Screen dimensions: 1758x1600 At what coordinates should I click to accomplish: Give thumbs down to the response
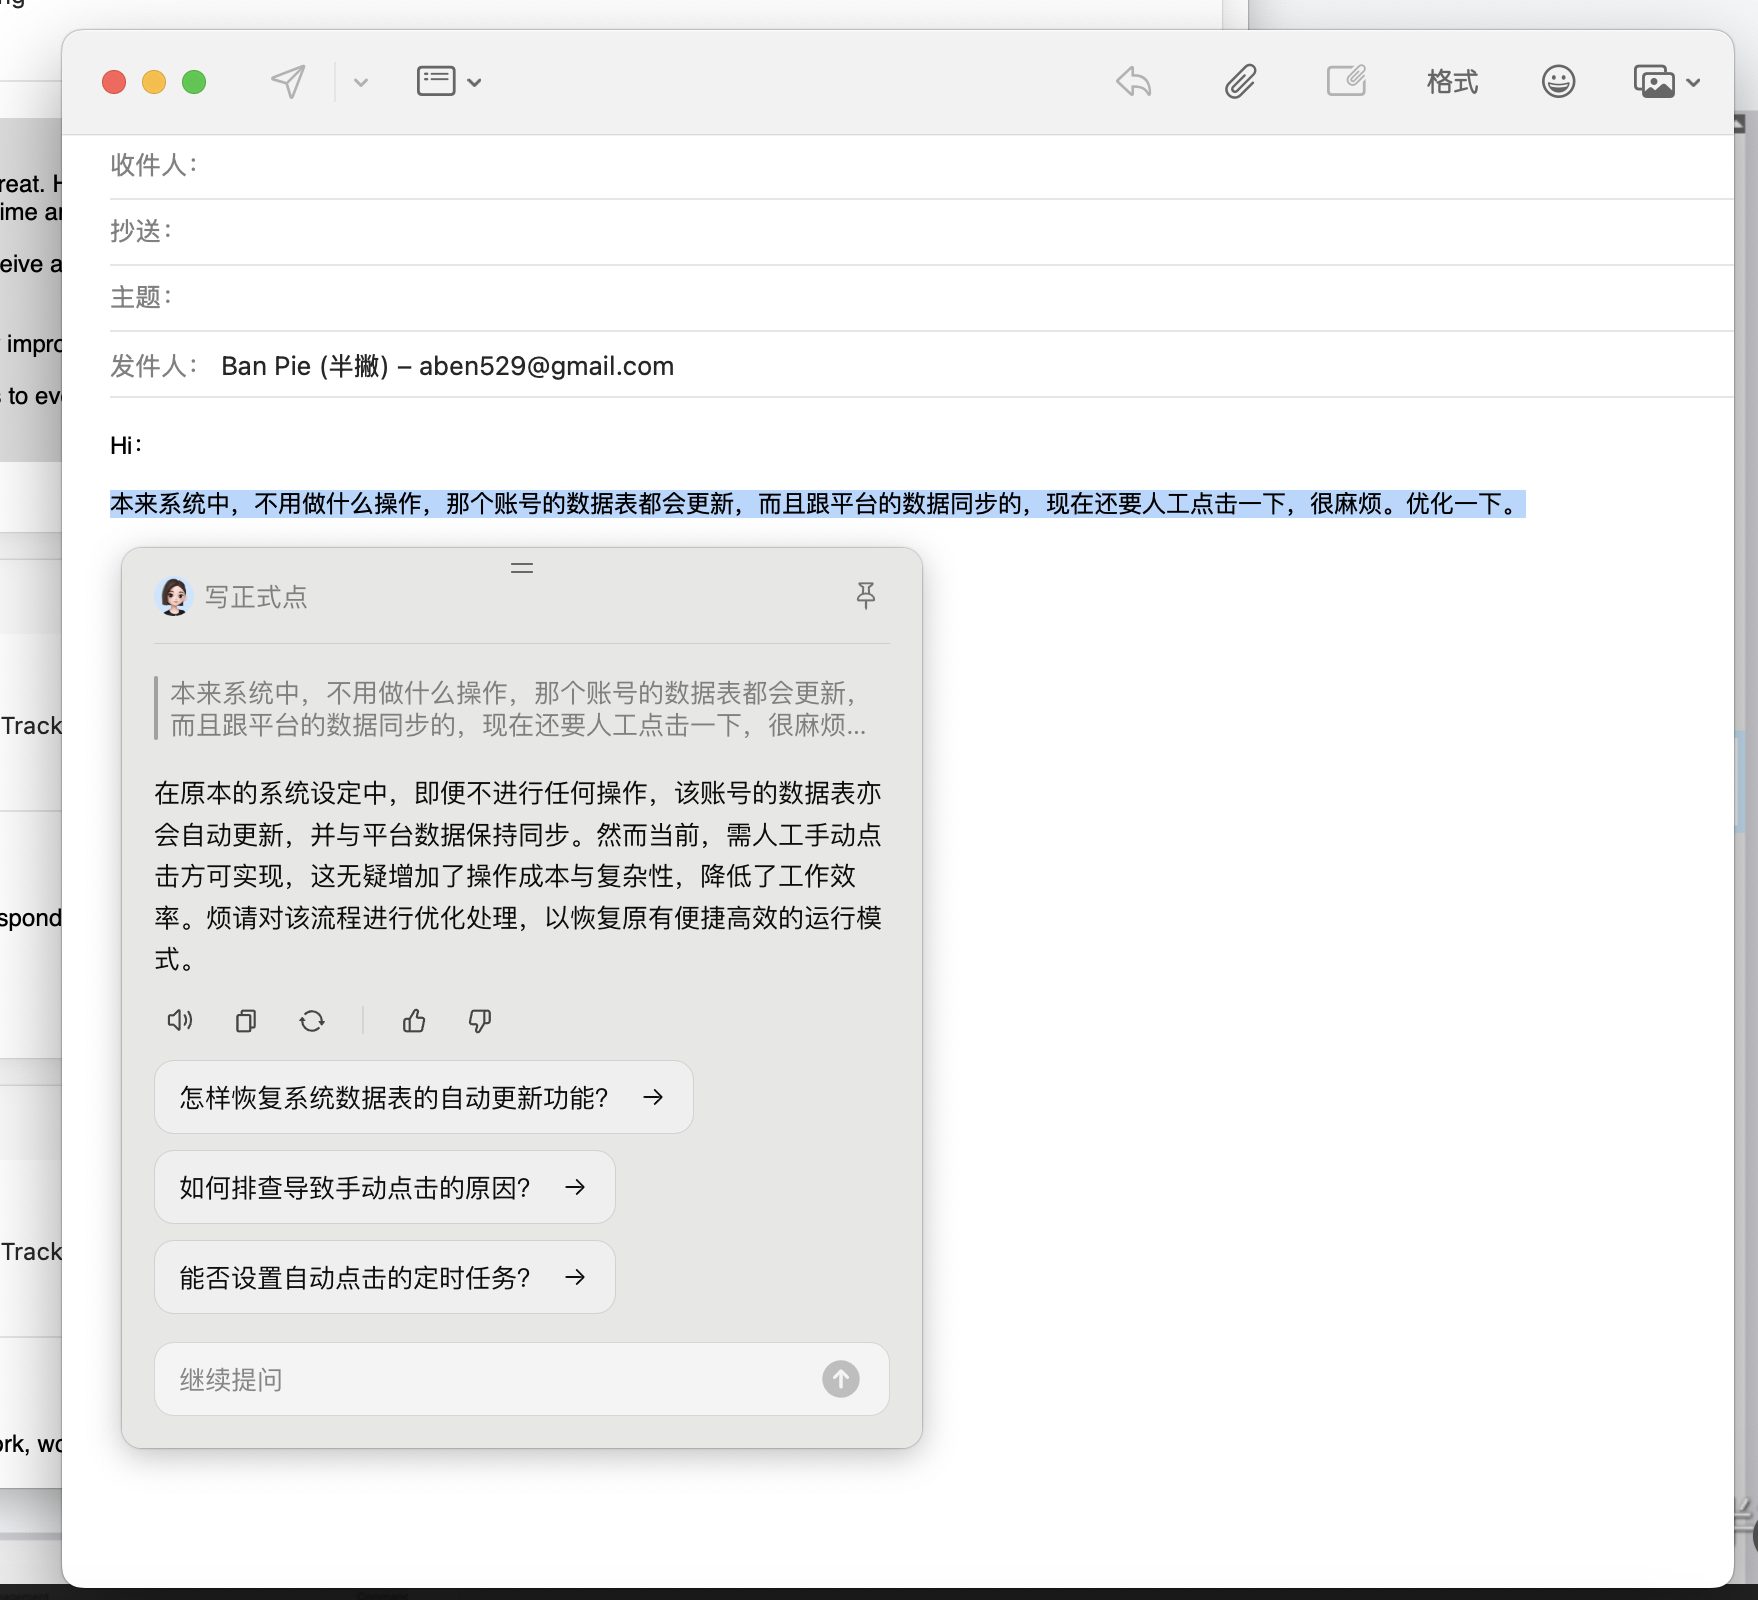480,1021
